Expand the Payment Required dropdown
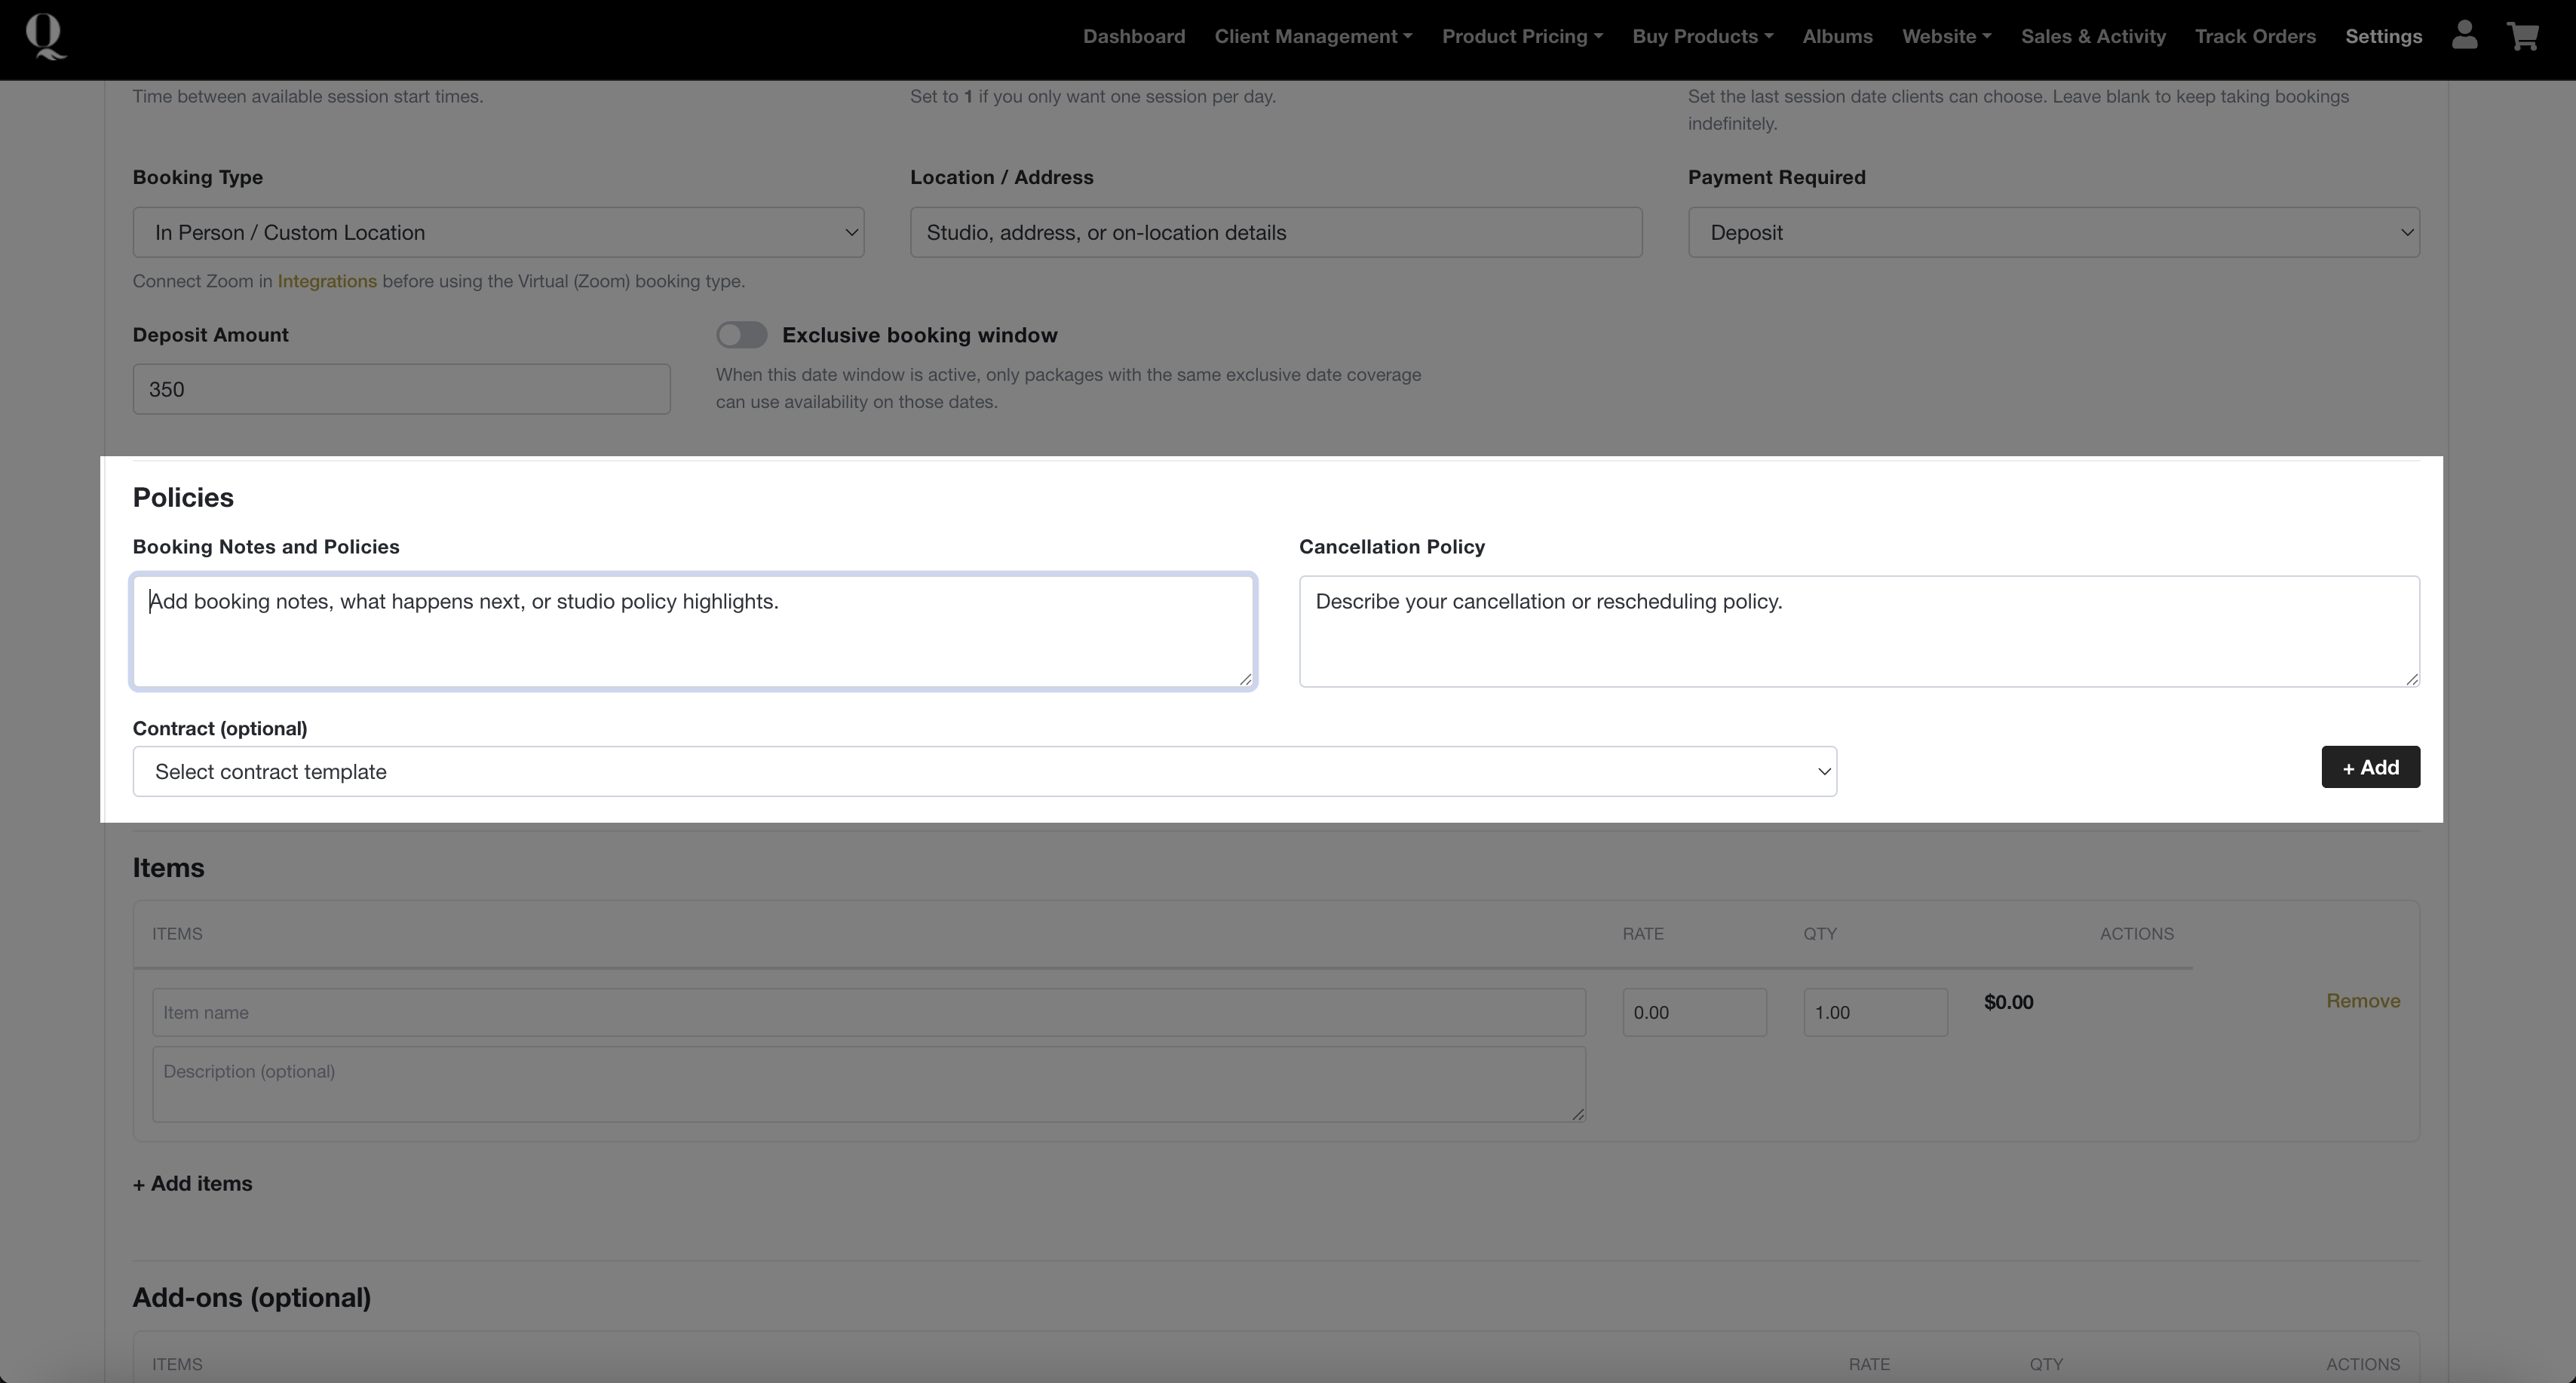 click(2053, 233)
